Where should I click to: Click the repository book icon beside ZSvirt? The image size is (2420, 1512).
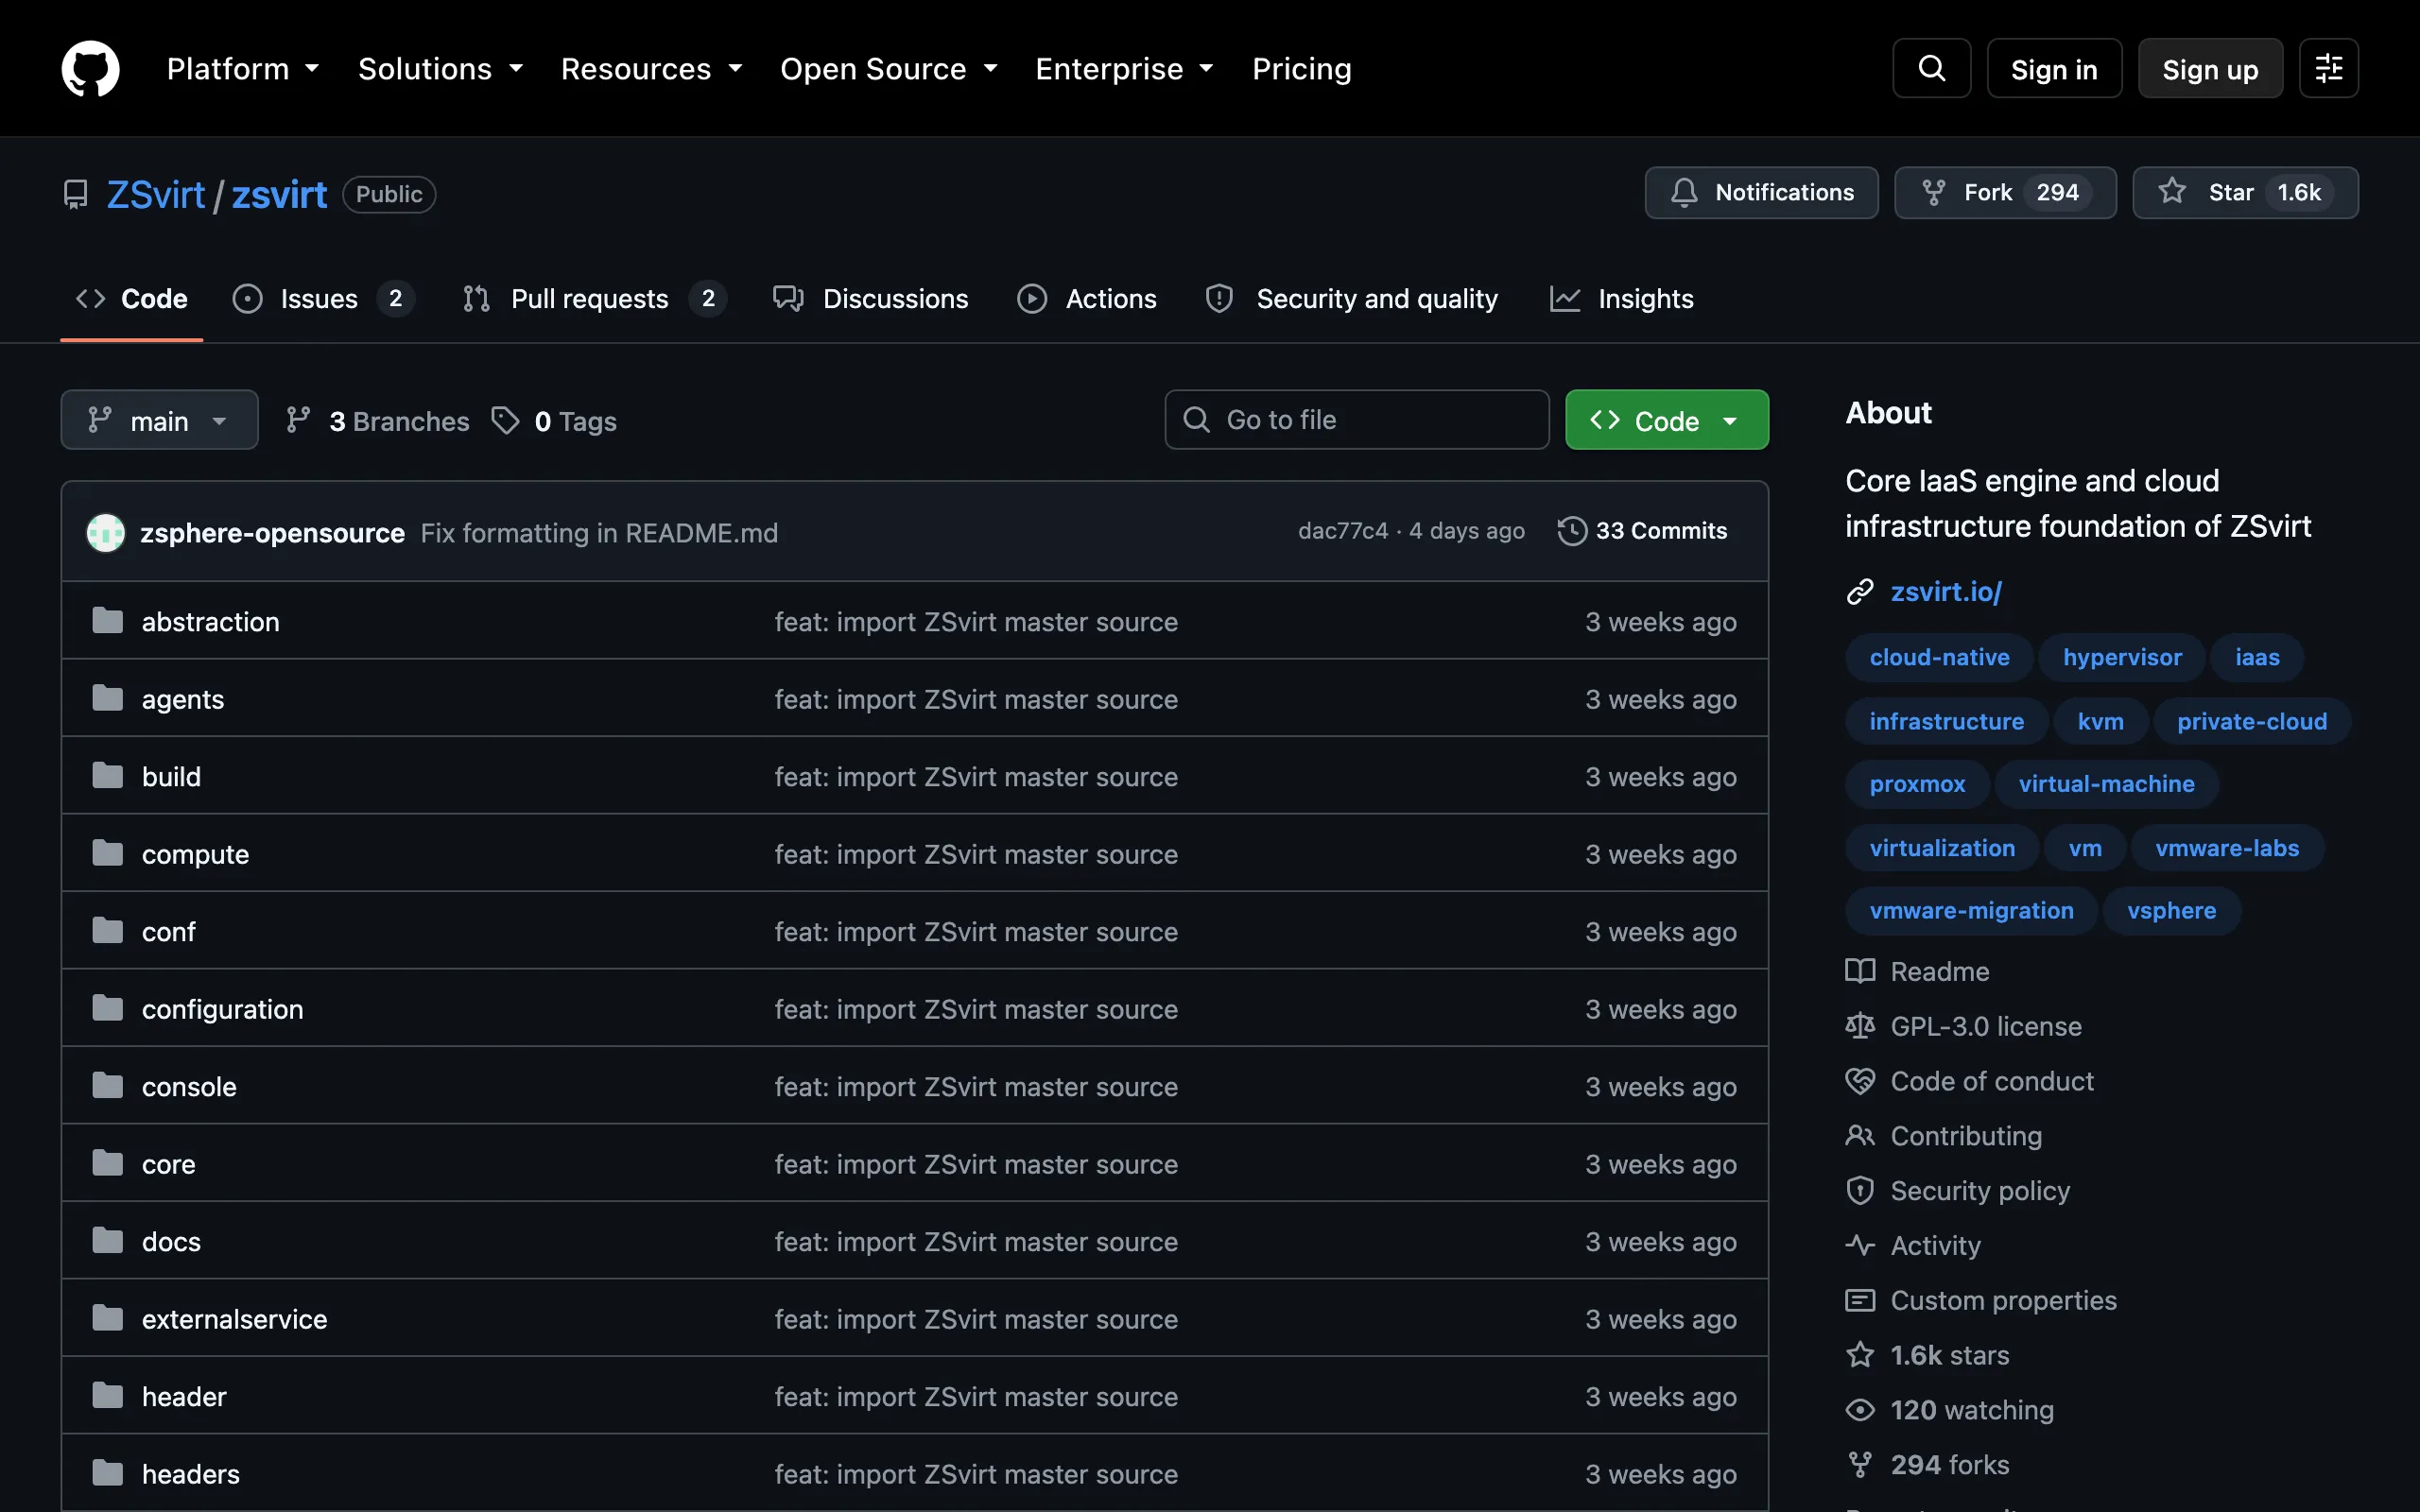(x=75, y=194)
